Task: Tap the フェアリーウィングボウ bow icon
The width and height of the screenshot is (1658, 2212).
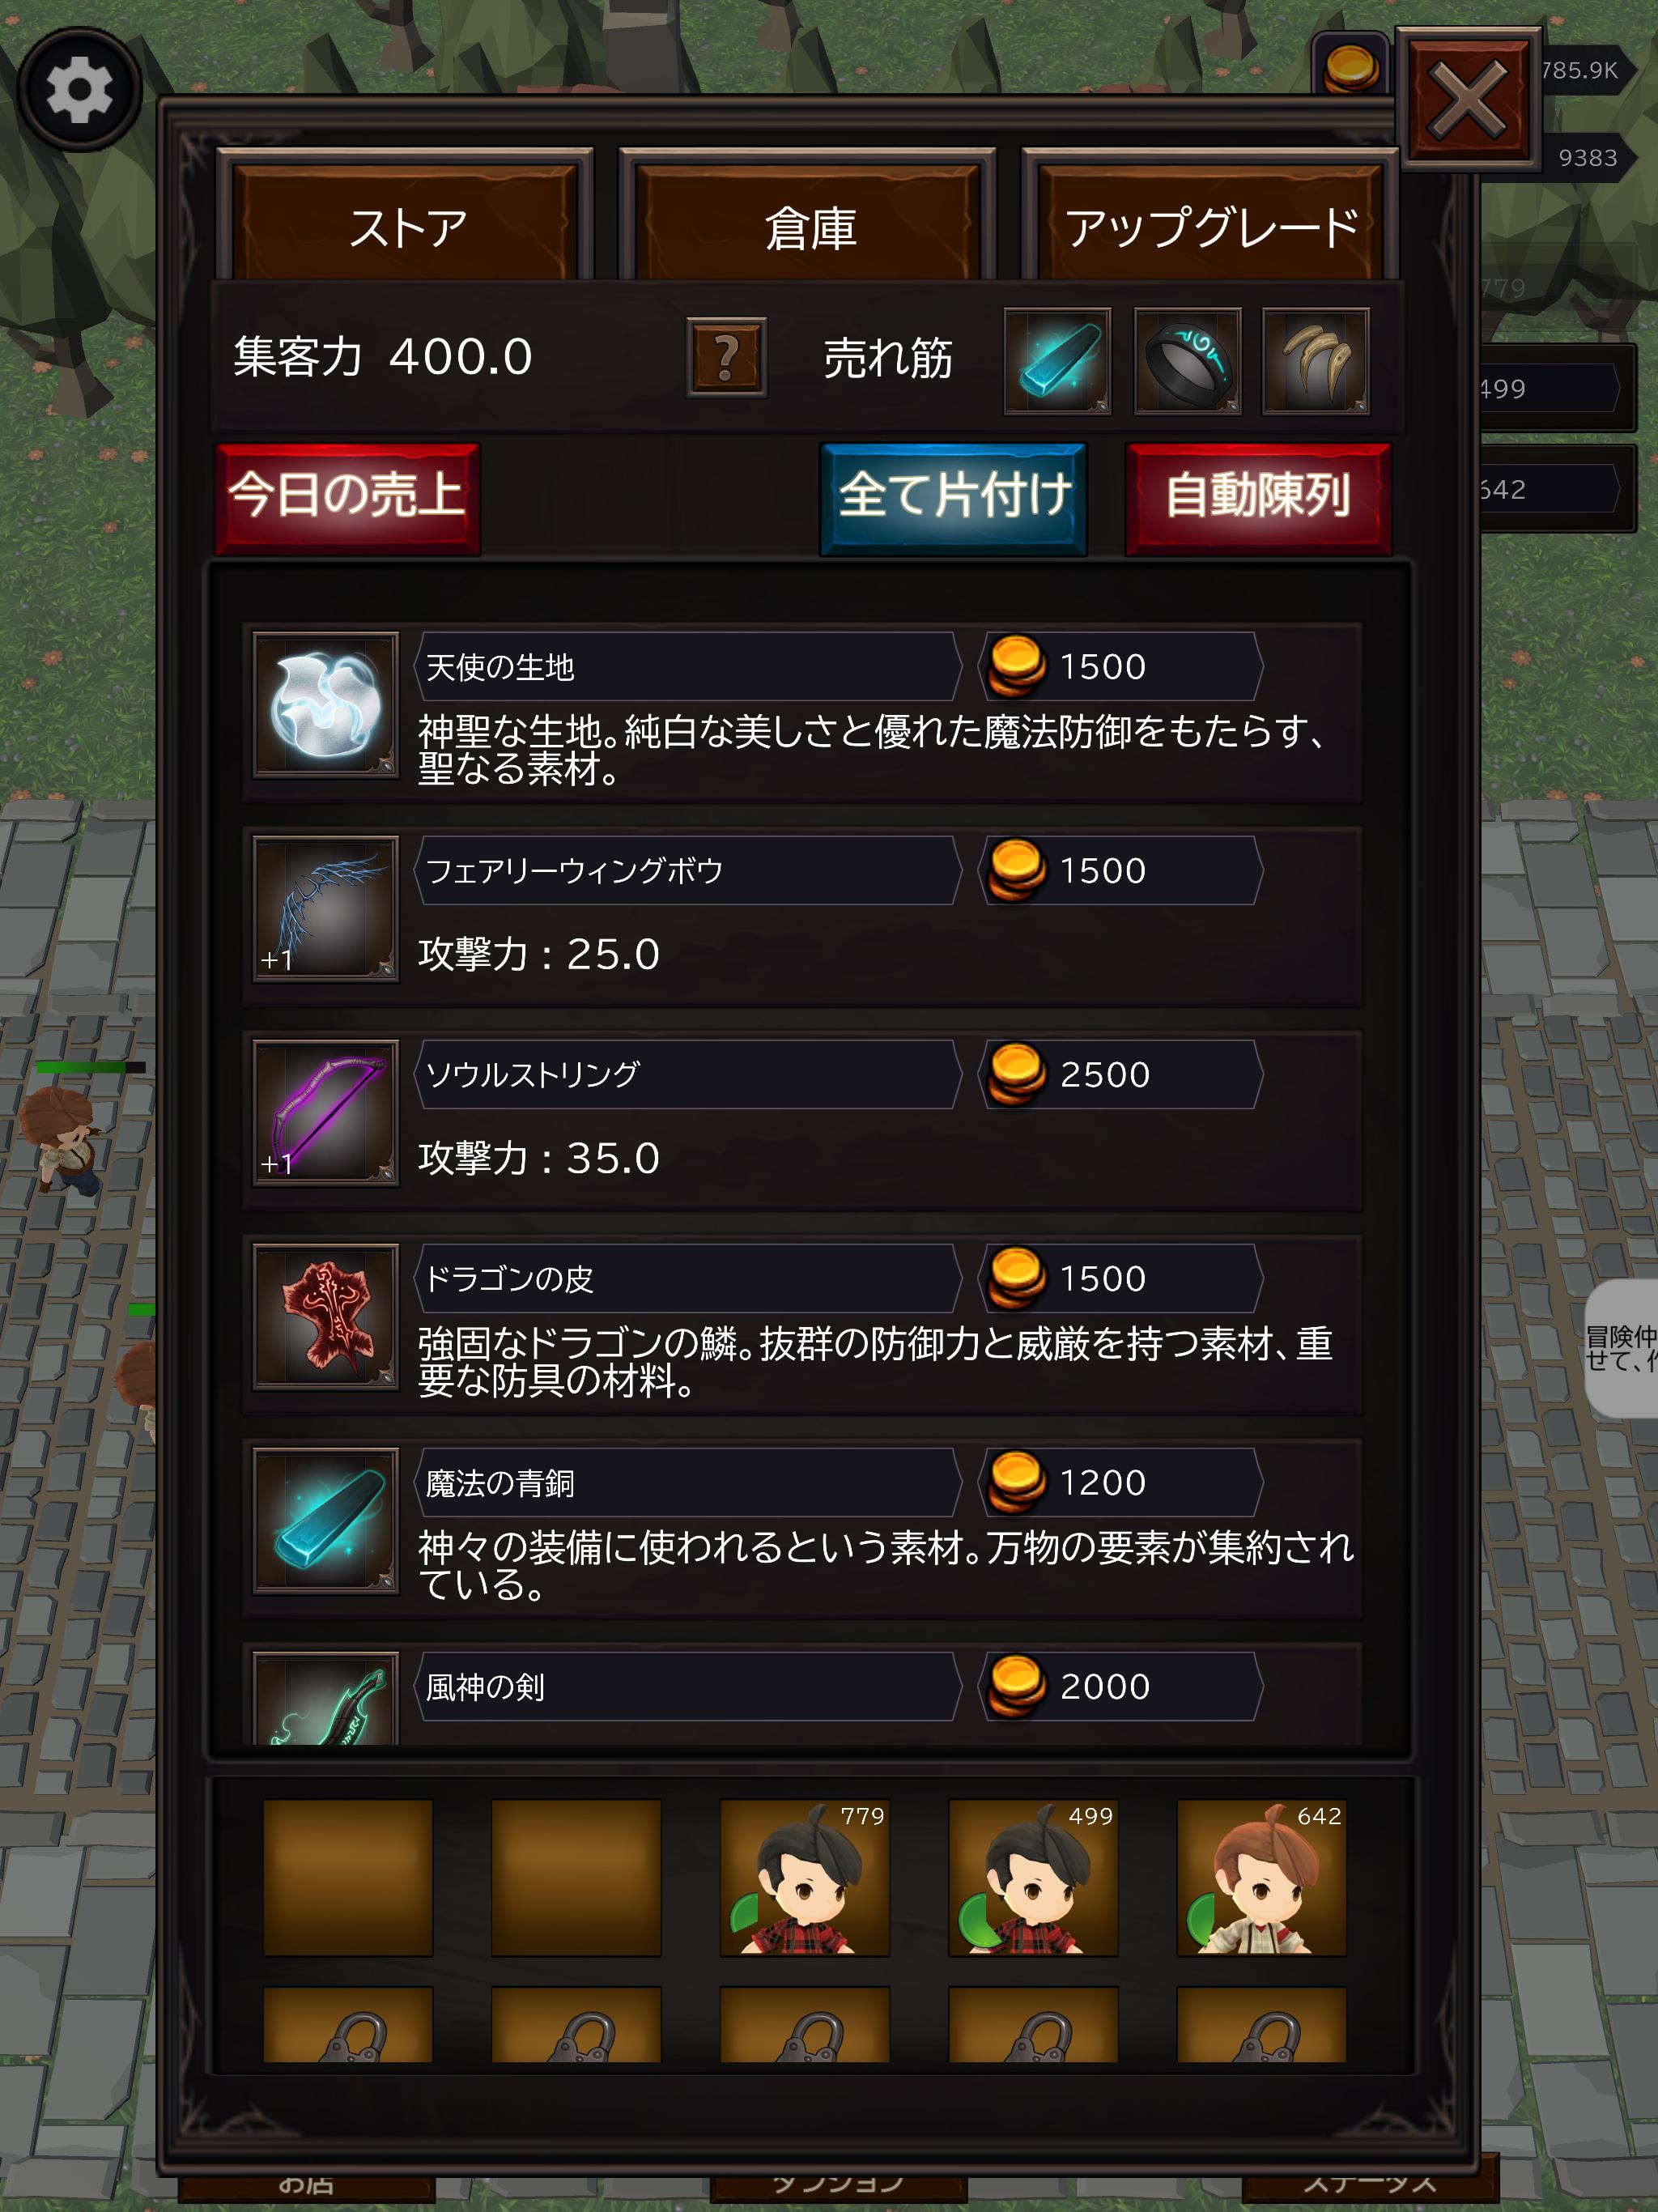Action: click(x=326, y=908)
